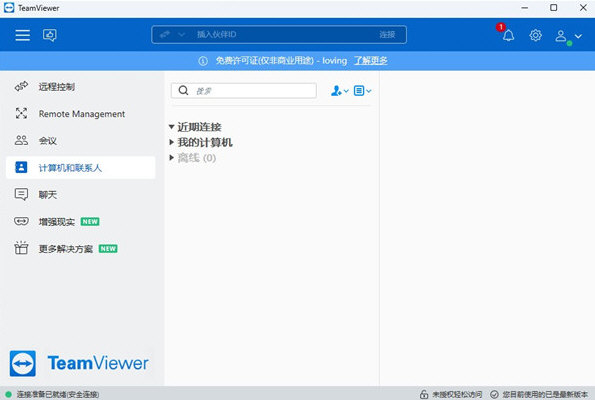Click the version check mark icon
The height and width of the screenshot is (400, 595).
click(x=494, y=395)
